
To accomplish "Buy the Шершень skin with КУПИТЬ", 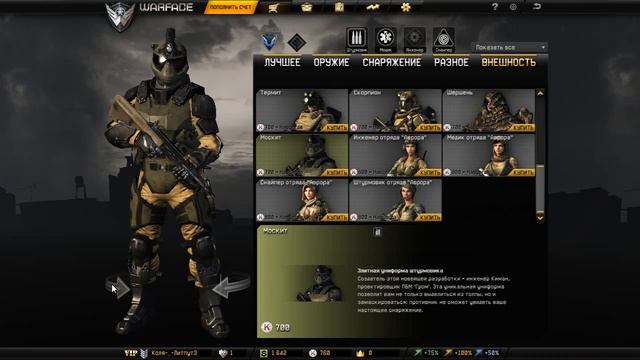I will point(523,128).
